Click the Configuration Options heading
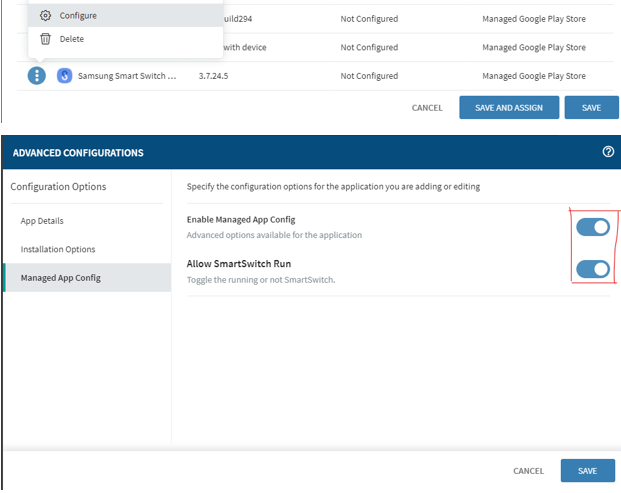 (x=58, y=187)
